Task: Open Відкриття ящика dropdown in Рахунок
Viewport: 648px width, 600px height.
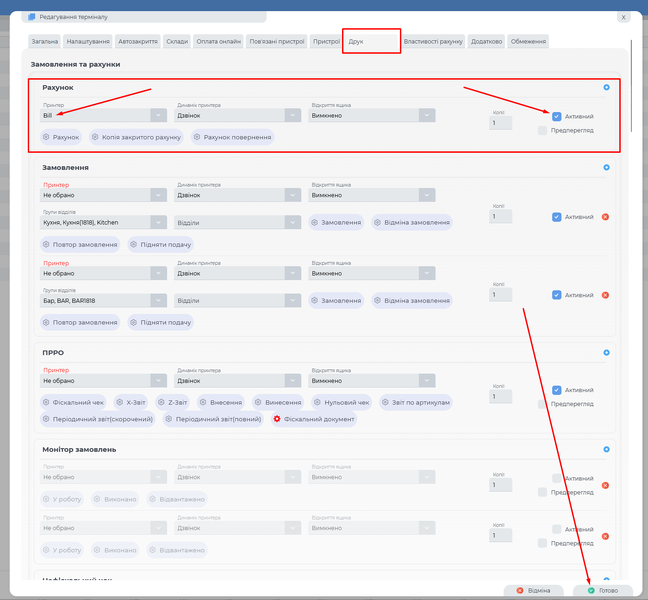Action: [x=372, y=115]
